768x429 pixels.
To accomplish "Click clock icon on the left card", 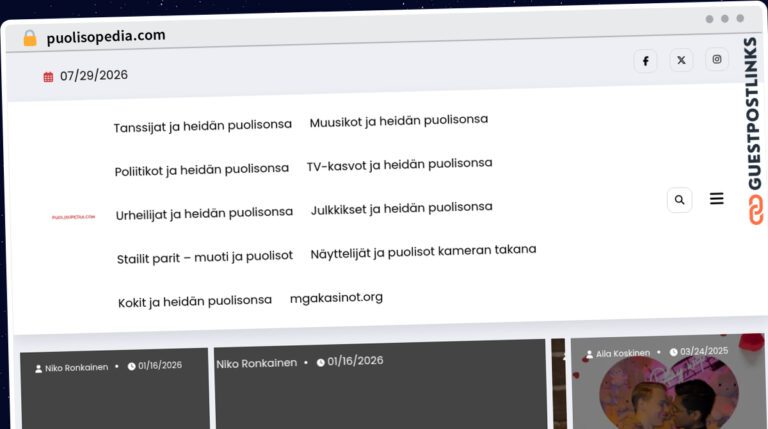I will click(131, 366).
